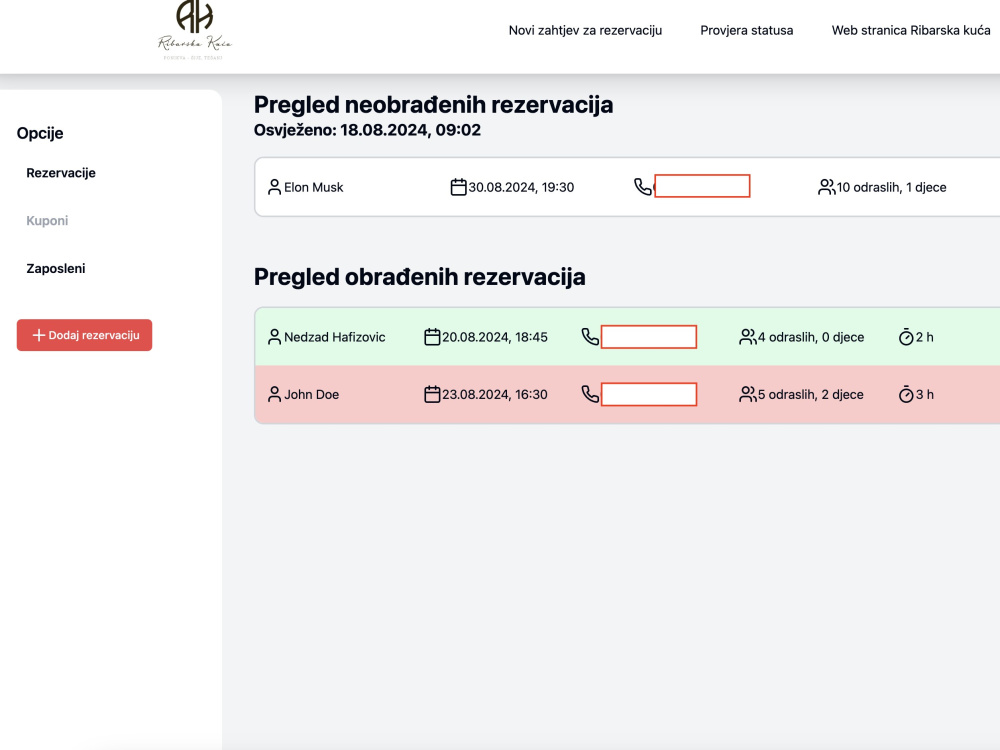This screenshot has width=1000, height=750.
Task: Click the calendar icon beside 23.08.2024, 16:30
Action: click(432, 394)
